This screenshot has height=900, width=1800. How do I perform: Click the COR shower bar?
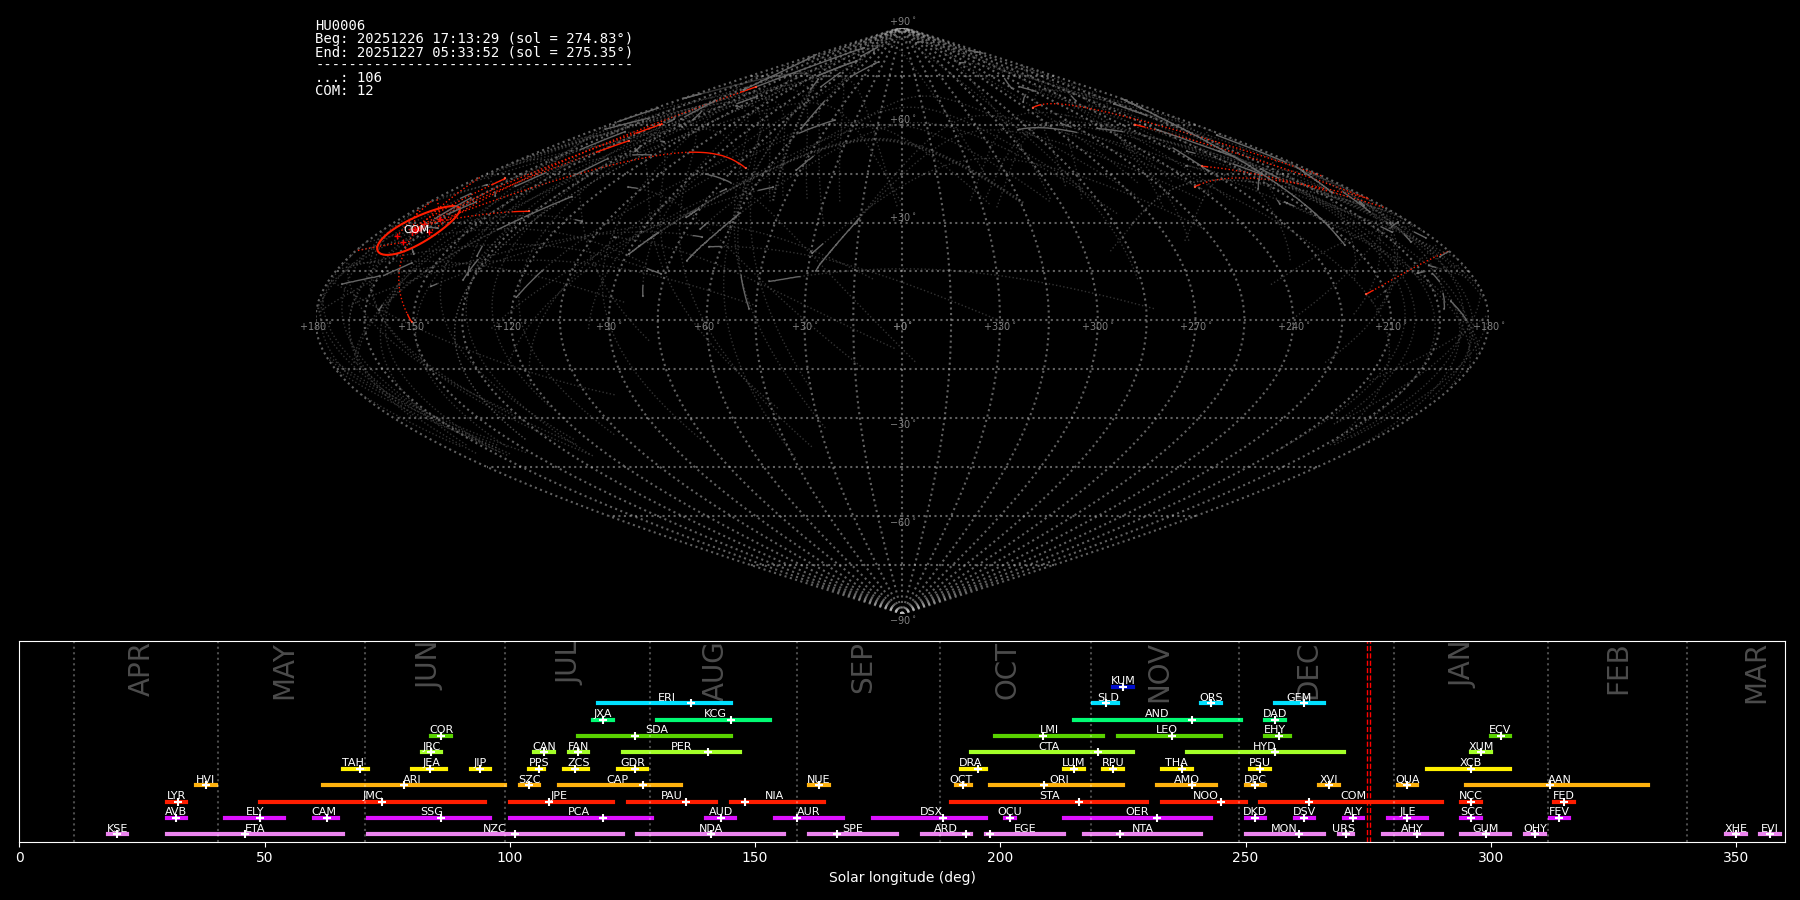[441, 736]
